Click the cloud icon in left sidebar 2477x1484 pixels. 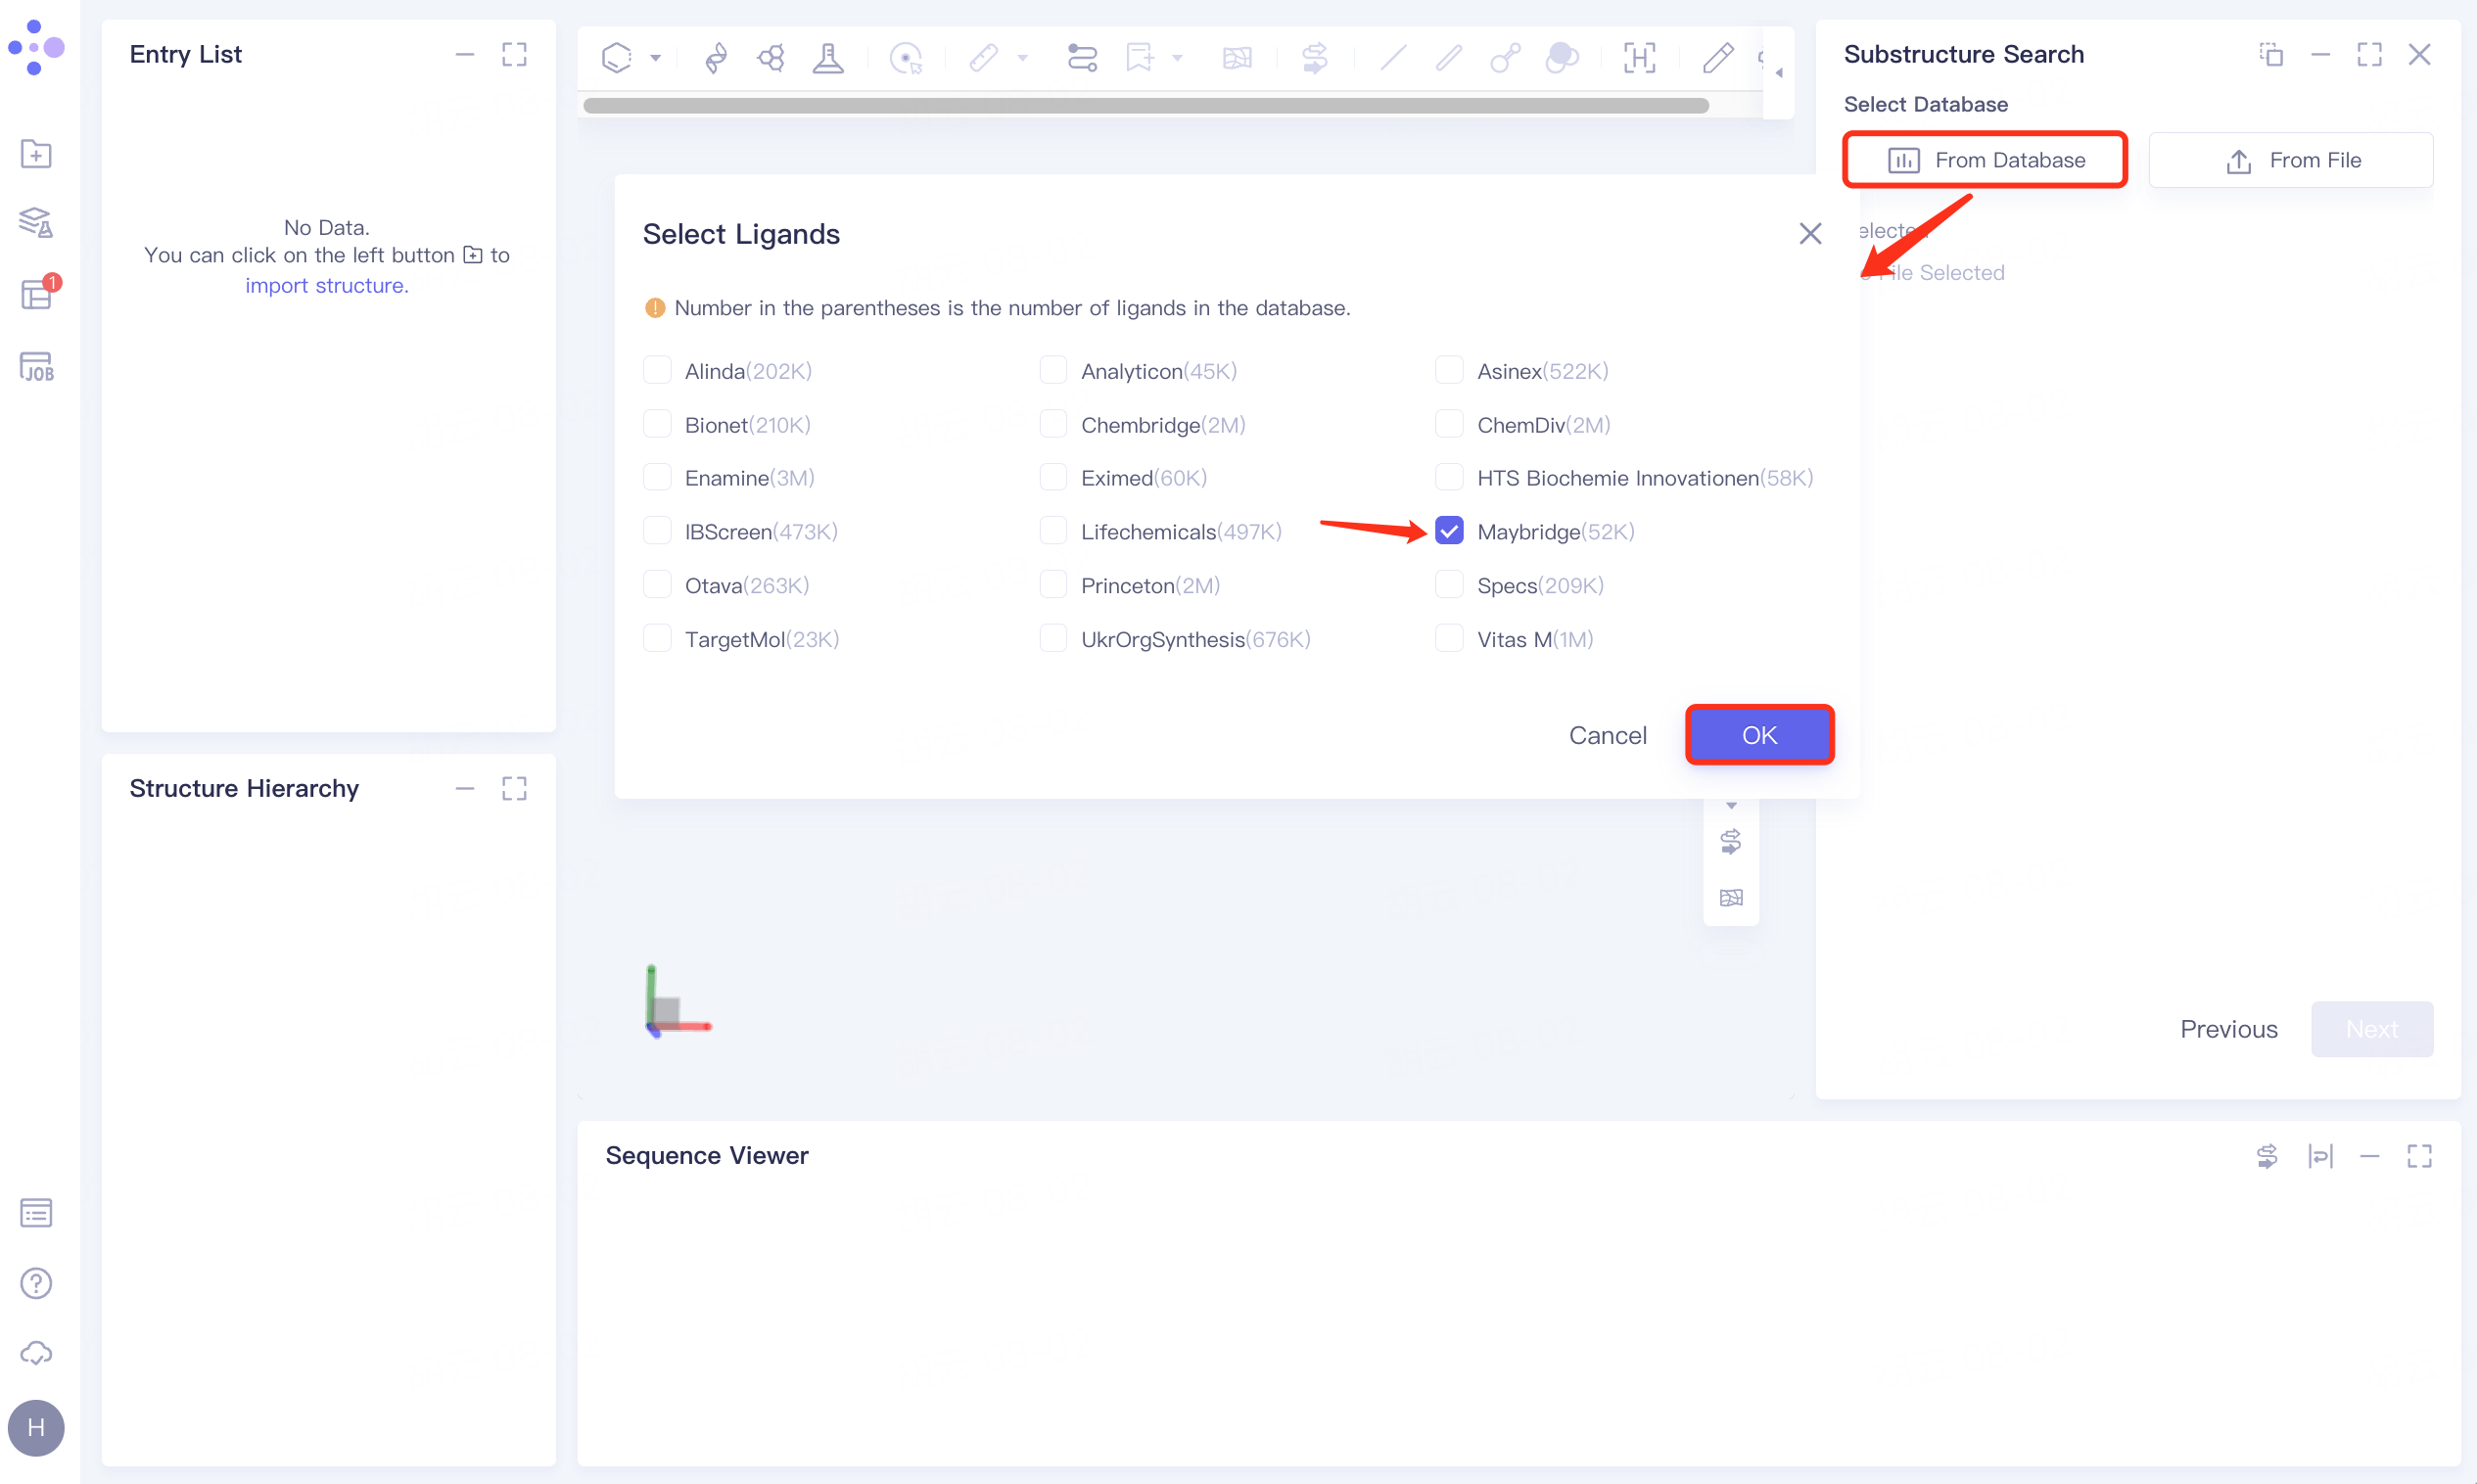[x=36, y=1353]
